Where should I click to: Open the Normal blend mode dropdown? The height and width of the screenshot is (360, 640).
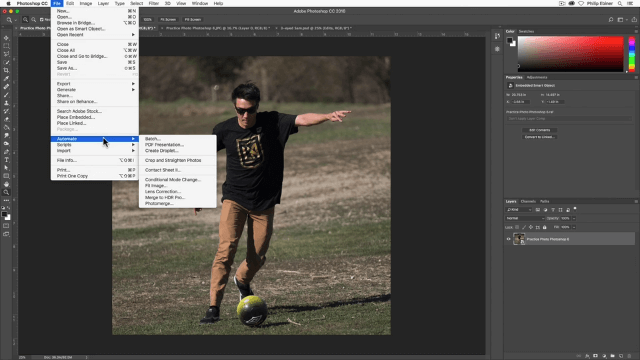pos(525,218)
